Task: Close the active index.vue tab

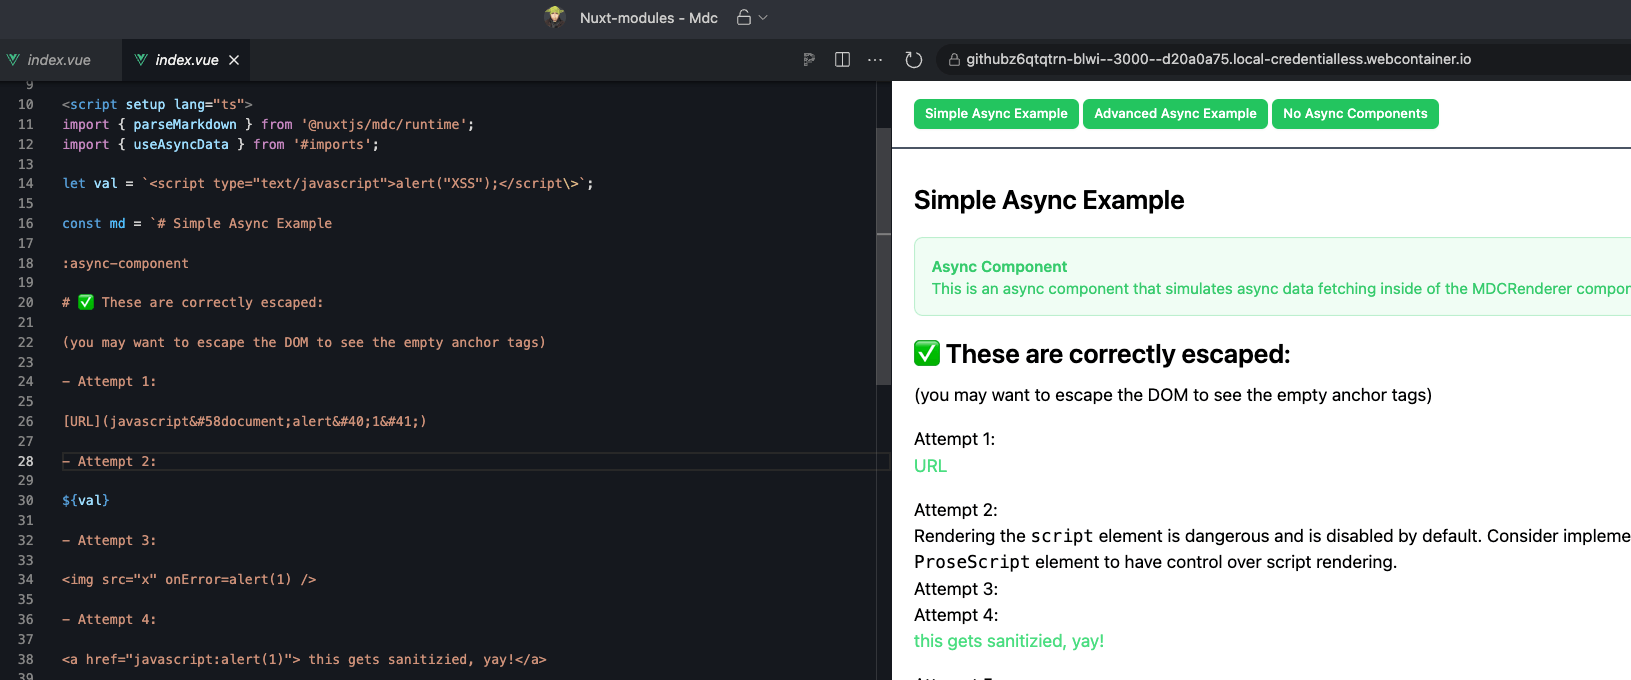Action: [x=234, y=60]
